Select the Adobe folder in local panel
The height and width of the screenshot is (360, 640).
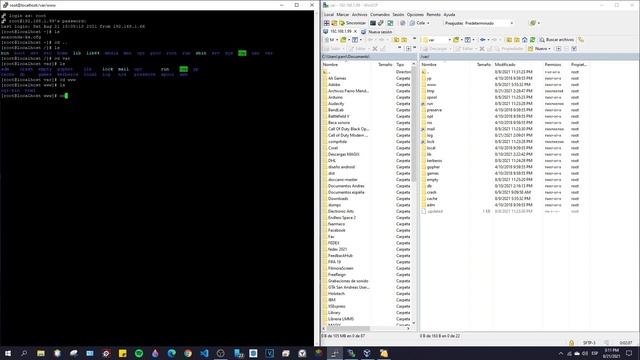[334, 84]
